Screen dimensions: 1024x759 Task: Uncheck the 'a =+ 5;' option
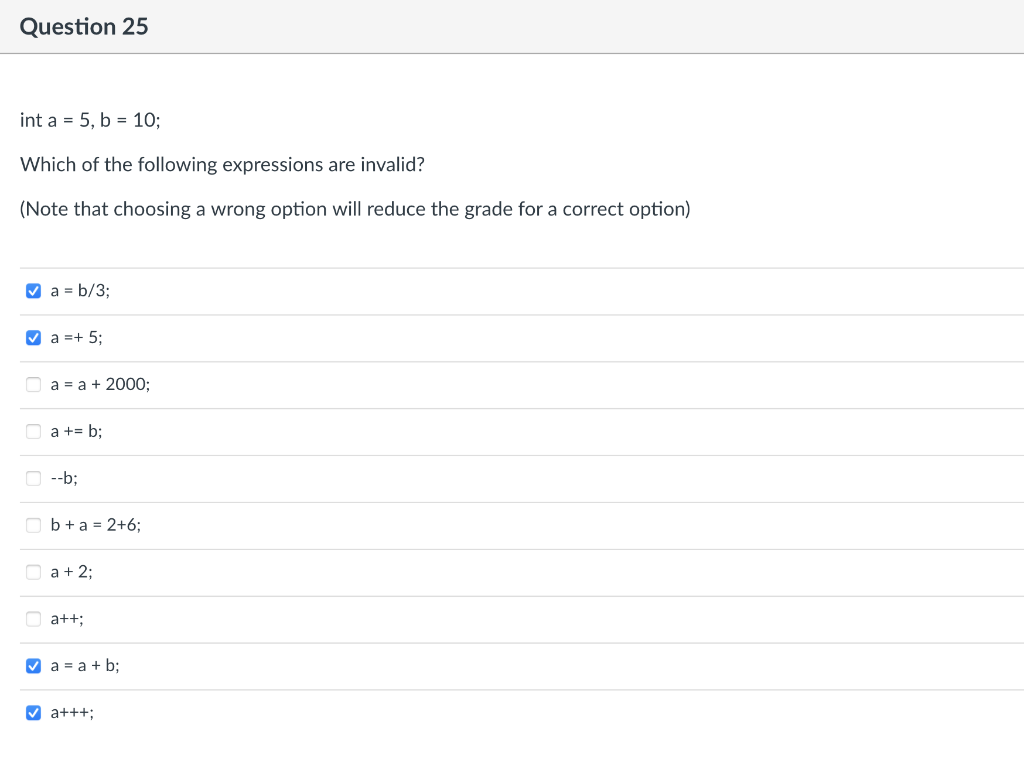click(x=34, y=338)
